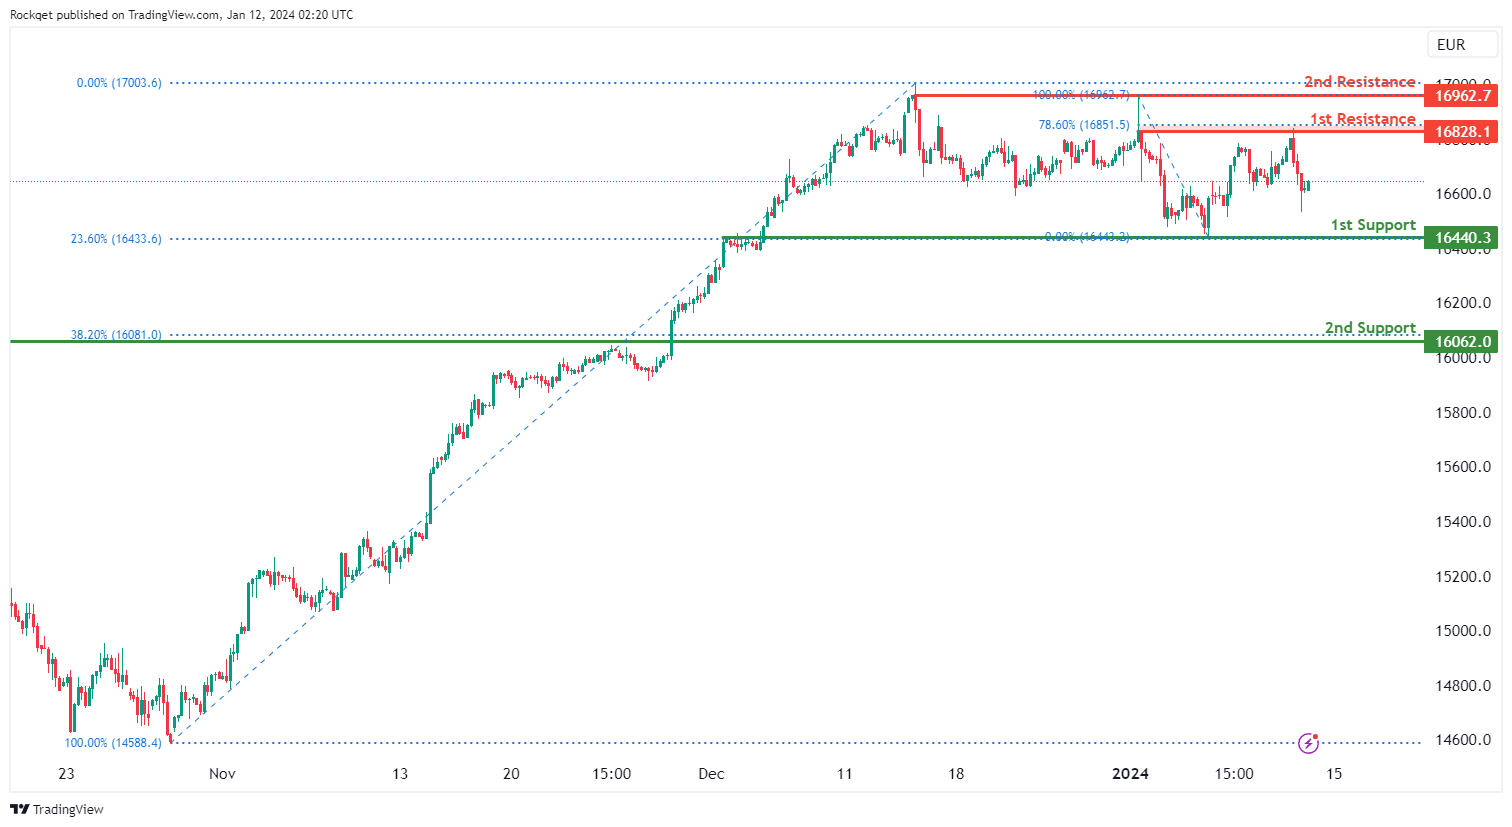Click the 15000.0 price axis value
This screenshot has height=827, width=1512.
tap(1462, 631)
